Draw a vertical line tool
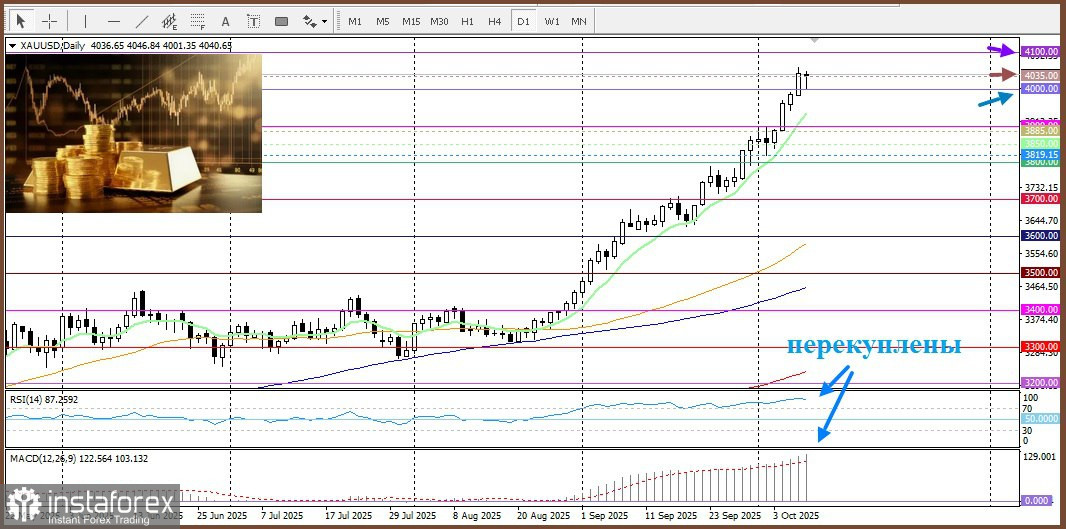 (85, 21)
